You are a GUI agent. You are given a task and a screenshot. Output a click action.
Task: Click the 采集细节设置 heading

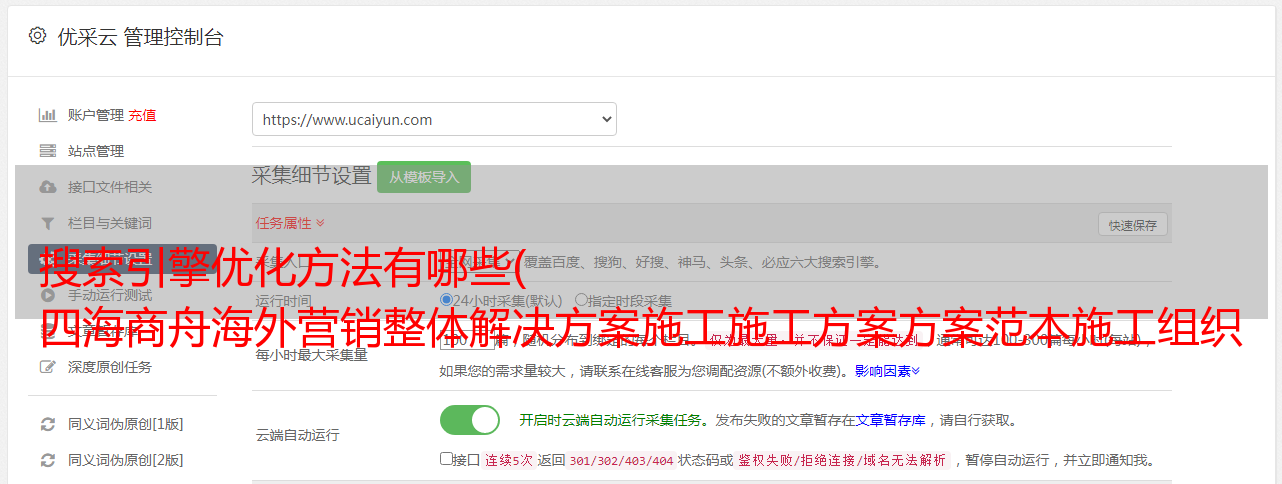tap(312, 176)
